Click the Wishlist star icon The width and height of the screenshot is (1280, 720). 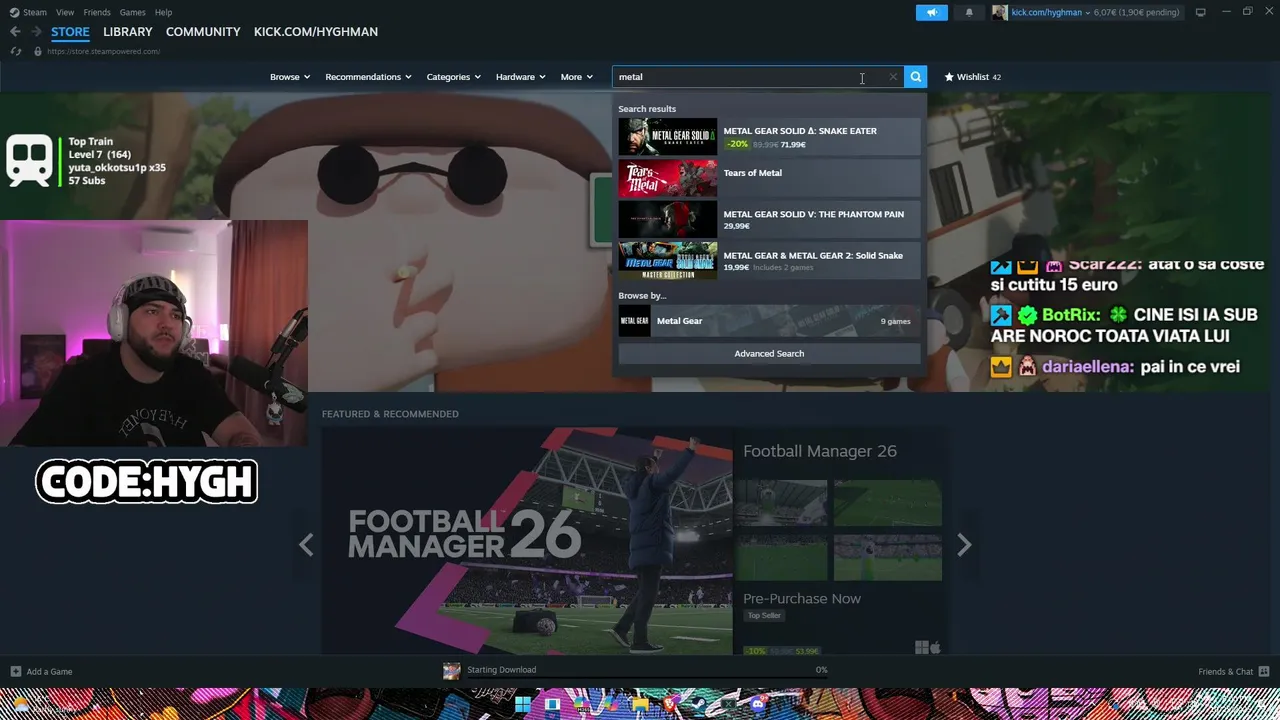949,77
